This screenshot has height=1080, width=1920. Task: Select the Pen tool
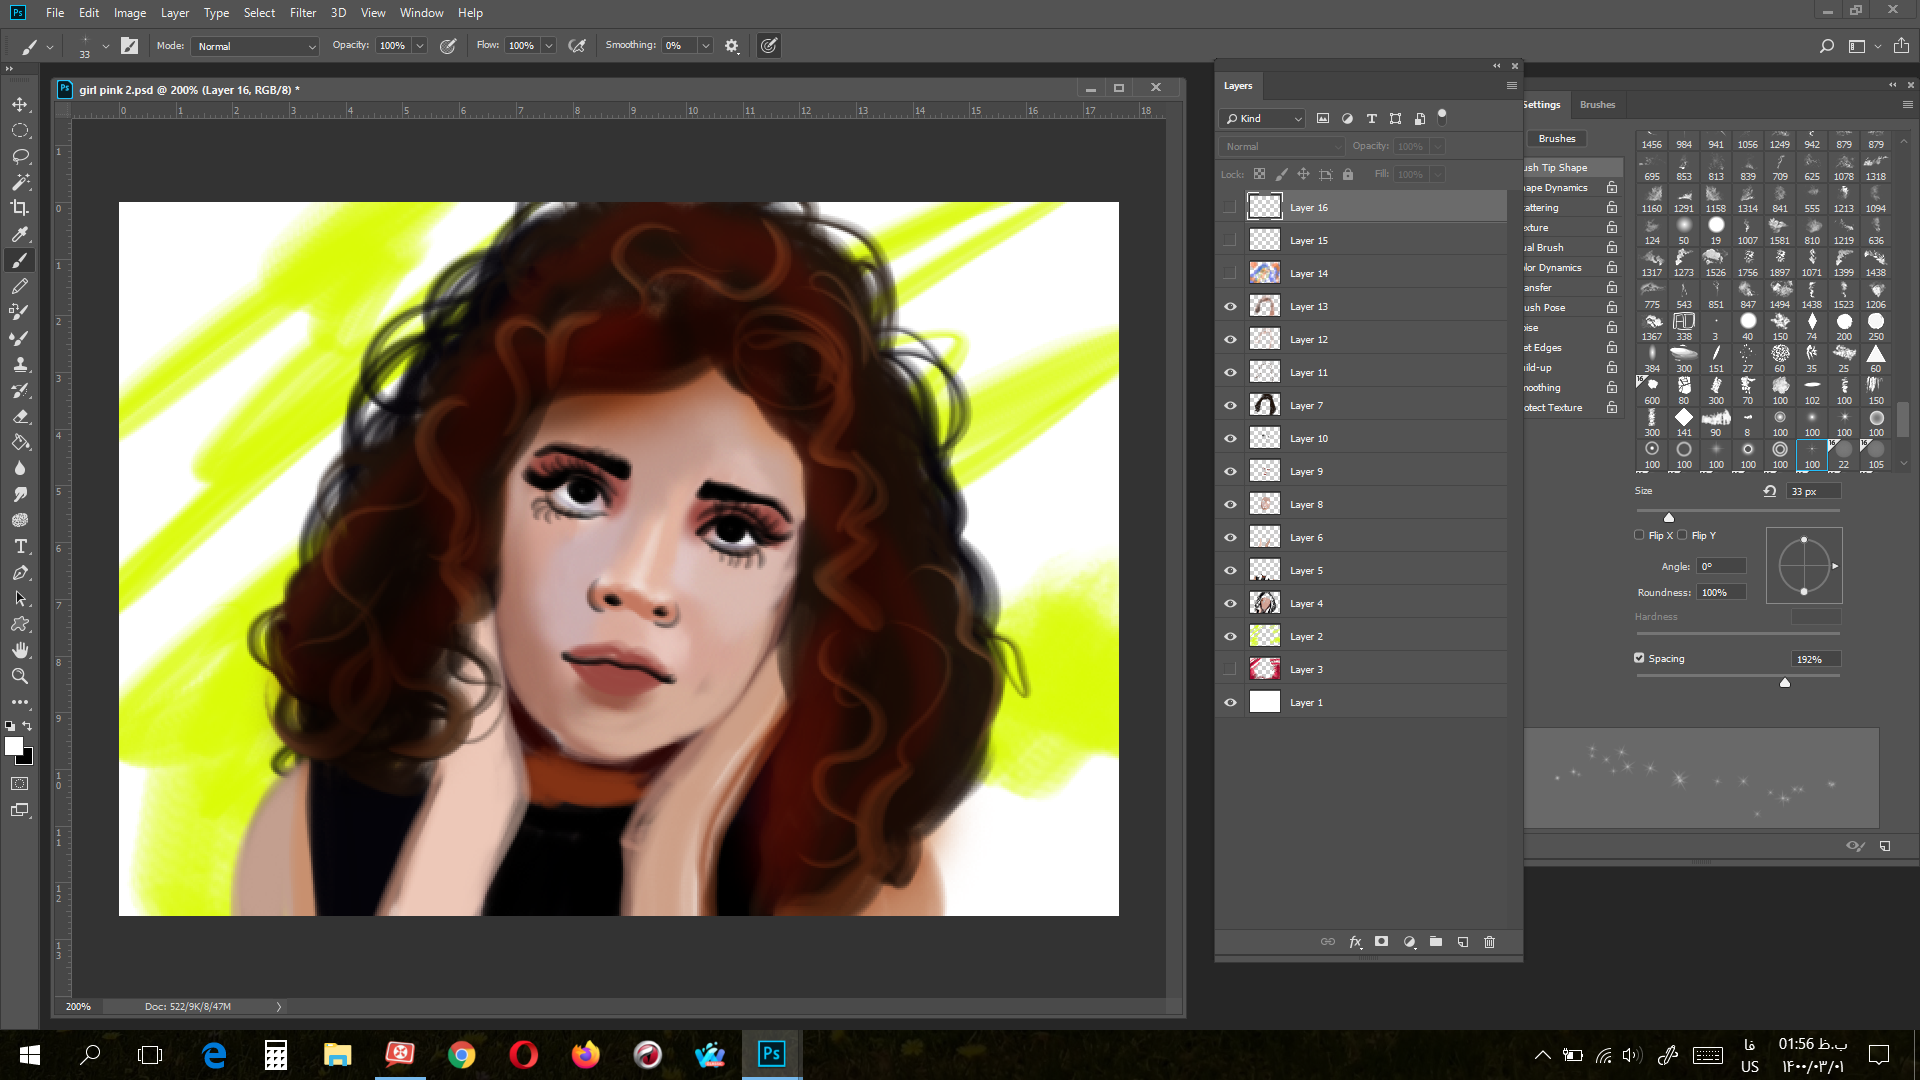(x=20, y=572)
